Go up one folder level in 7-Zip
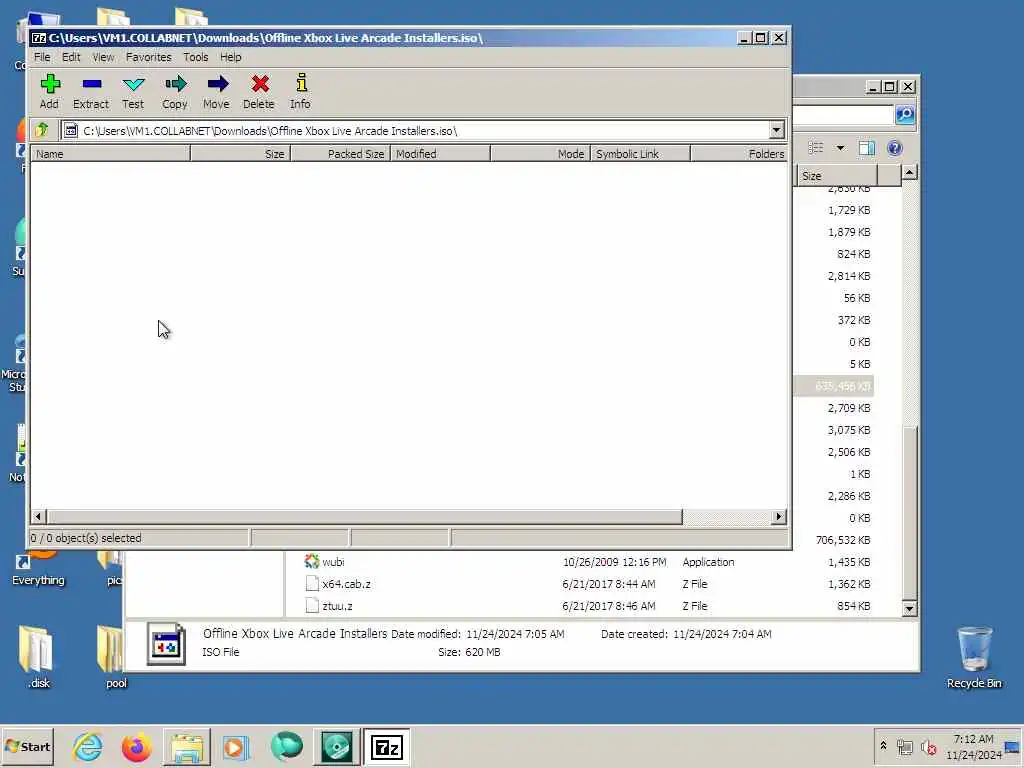This screenshot has width=1024, height=768. pyautogui.click(x=43, y=130)
